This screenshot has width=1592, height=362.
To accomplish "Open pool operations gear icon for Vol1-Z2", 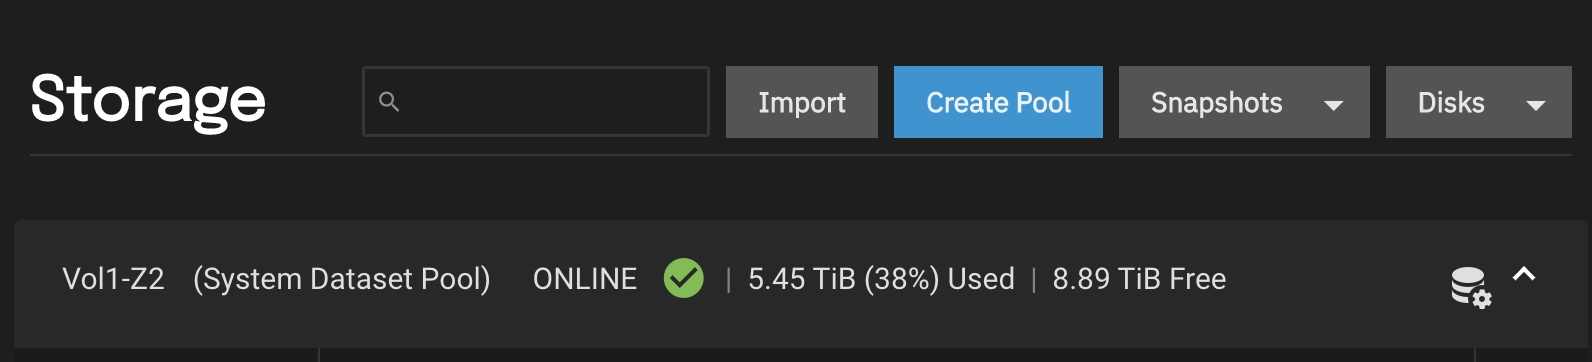I will click(1471, 287).
